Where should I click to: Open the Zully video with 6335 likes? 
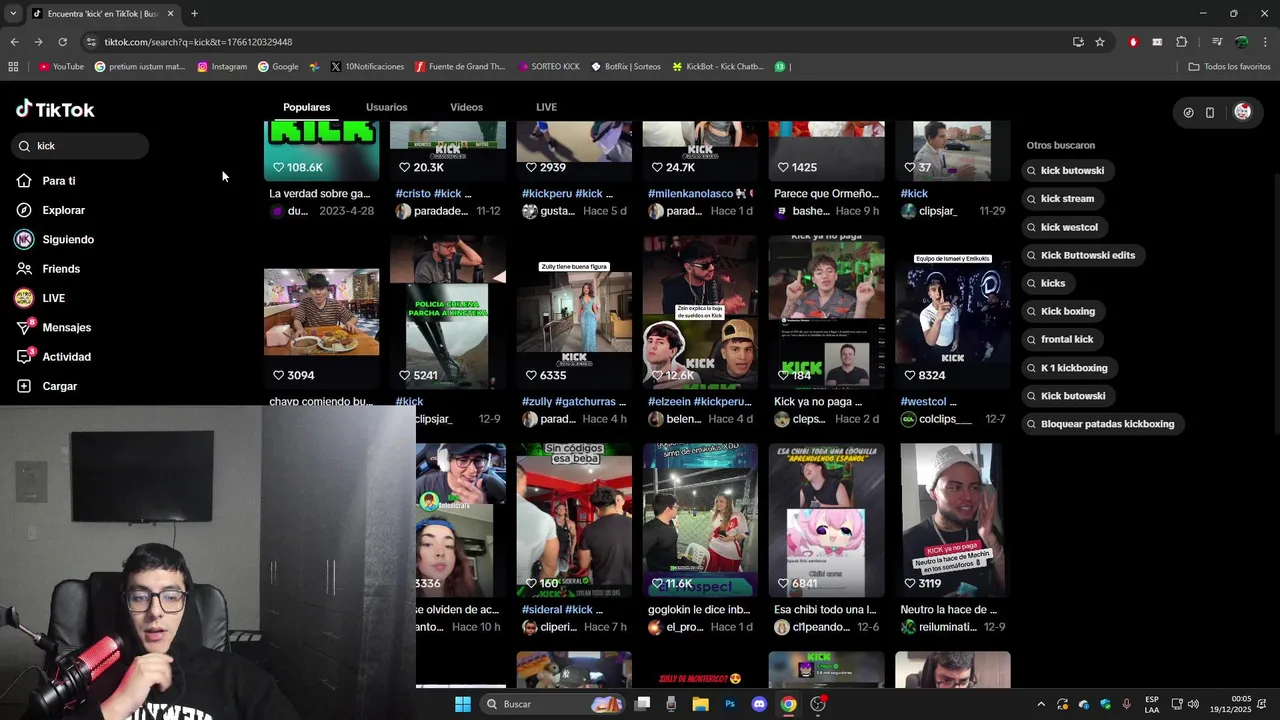pyautogui.click(x=574, y=312)
